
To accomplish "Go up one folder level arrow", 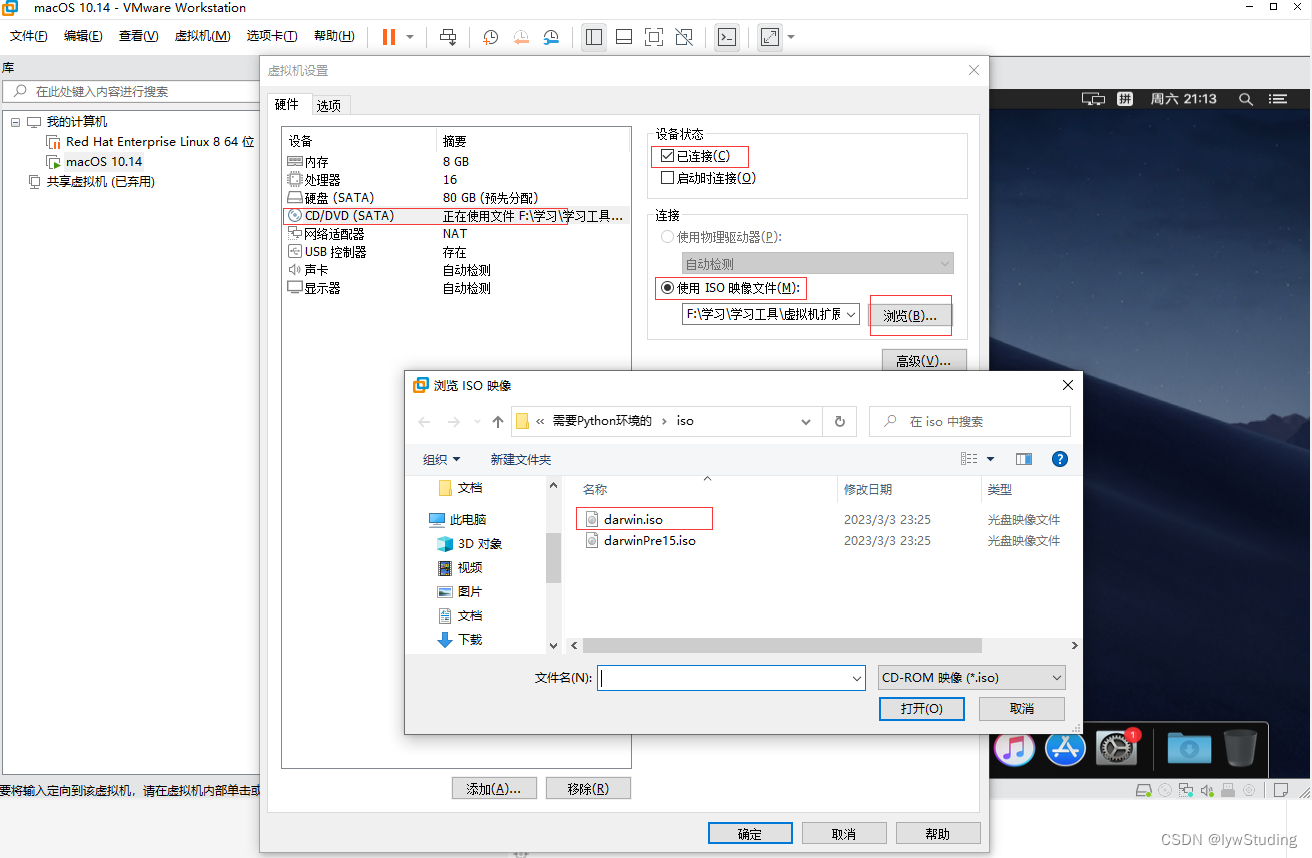I will tap(497, 422).
